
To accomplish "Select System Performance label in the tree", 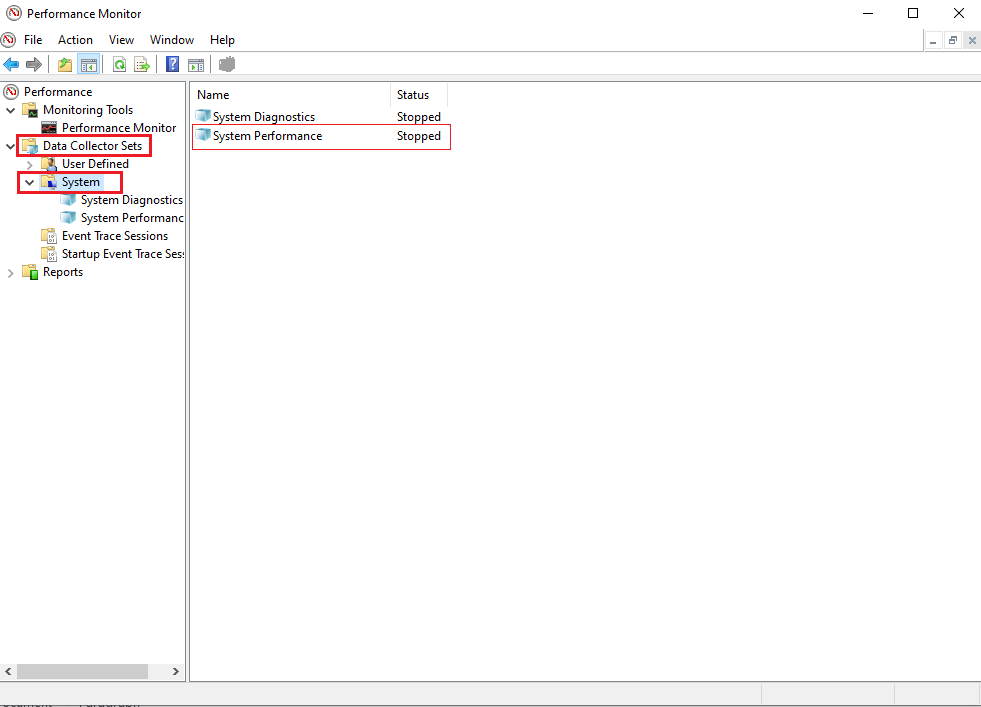I will (x=132, y=218).
